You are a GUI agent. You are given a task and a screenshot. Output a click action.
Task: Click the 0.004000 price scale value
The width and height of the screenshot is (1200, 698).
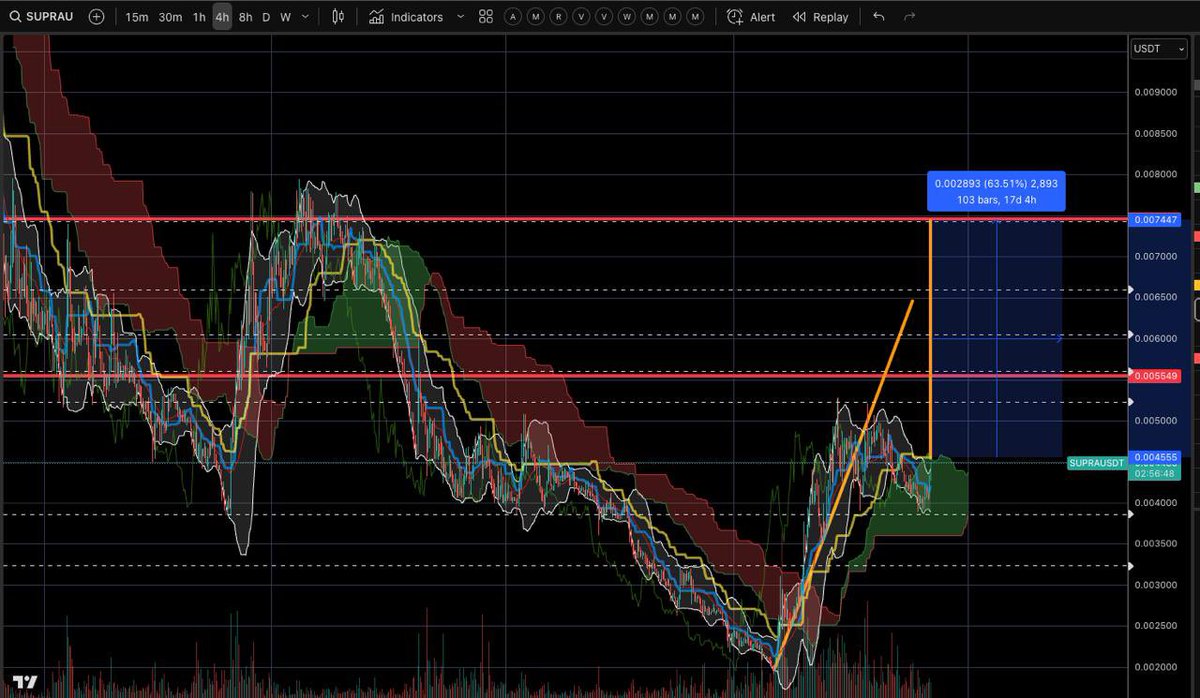1155,502
